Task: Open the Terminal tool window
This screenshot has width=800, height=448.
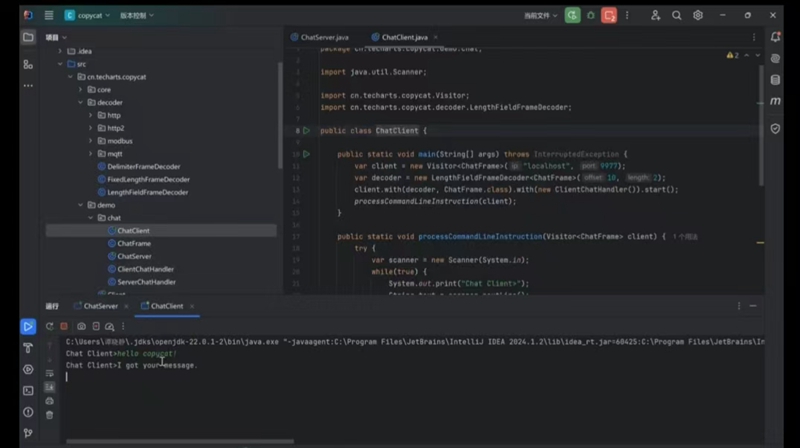Action: [28, 391]
